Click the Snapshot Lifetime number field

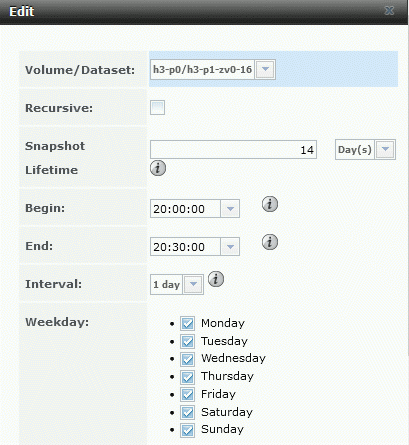pyautogui.click(x=233, y=150)
